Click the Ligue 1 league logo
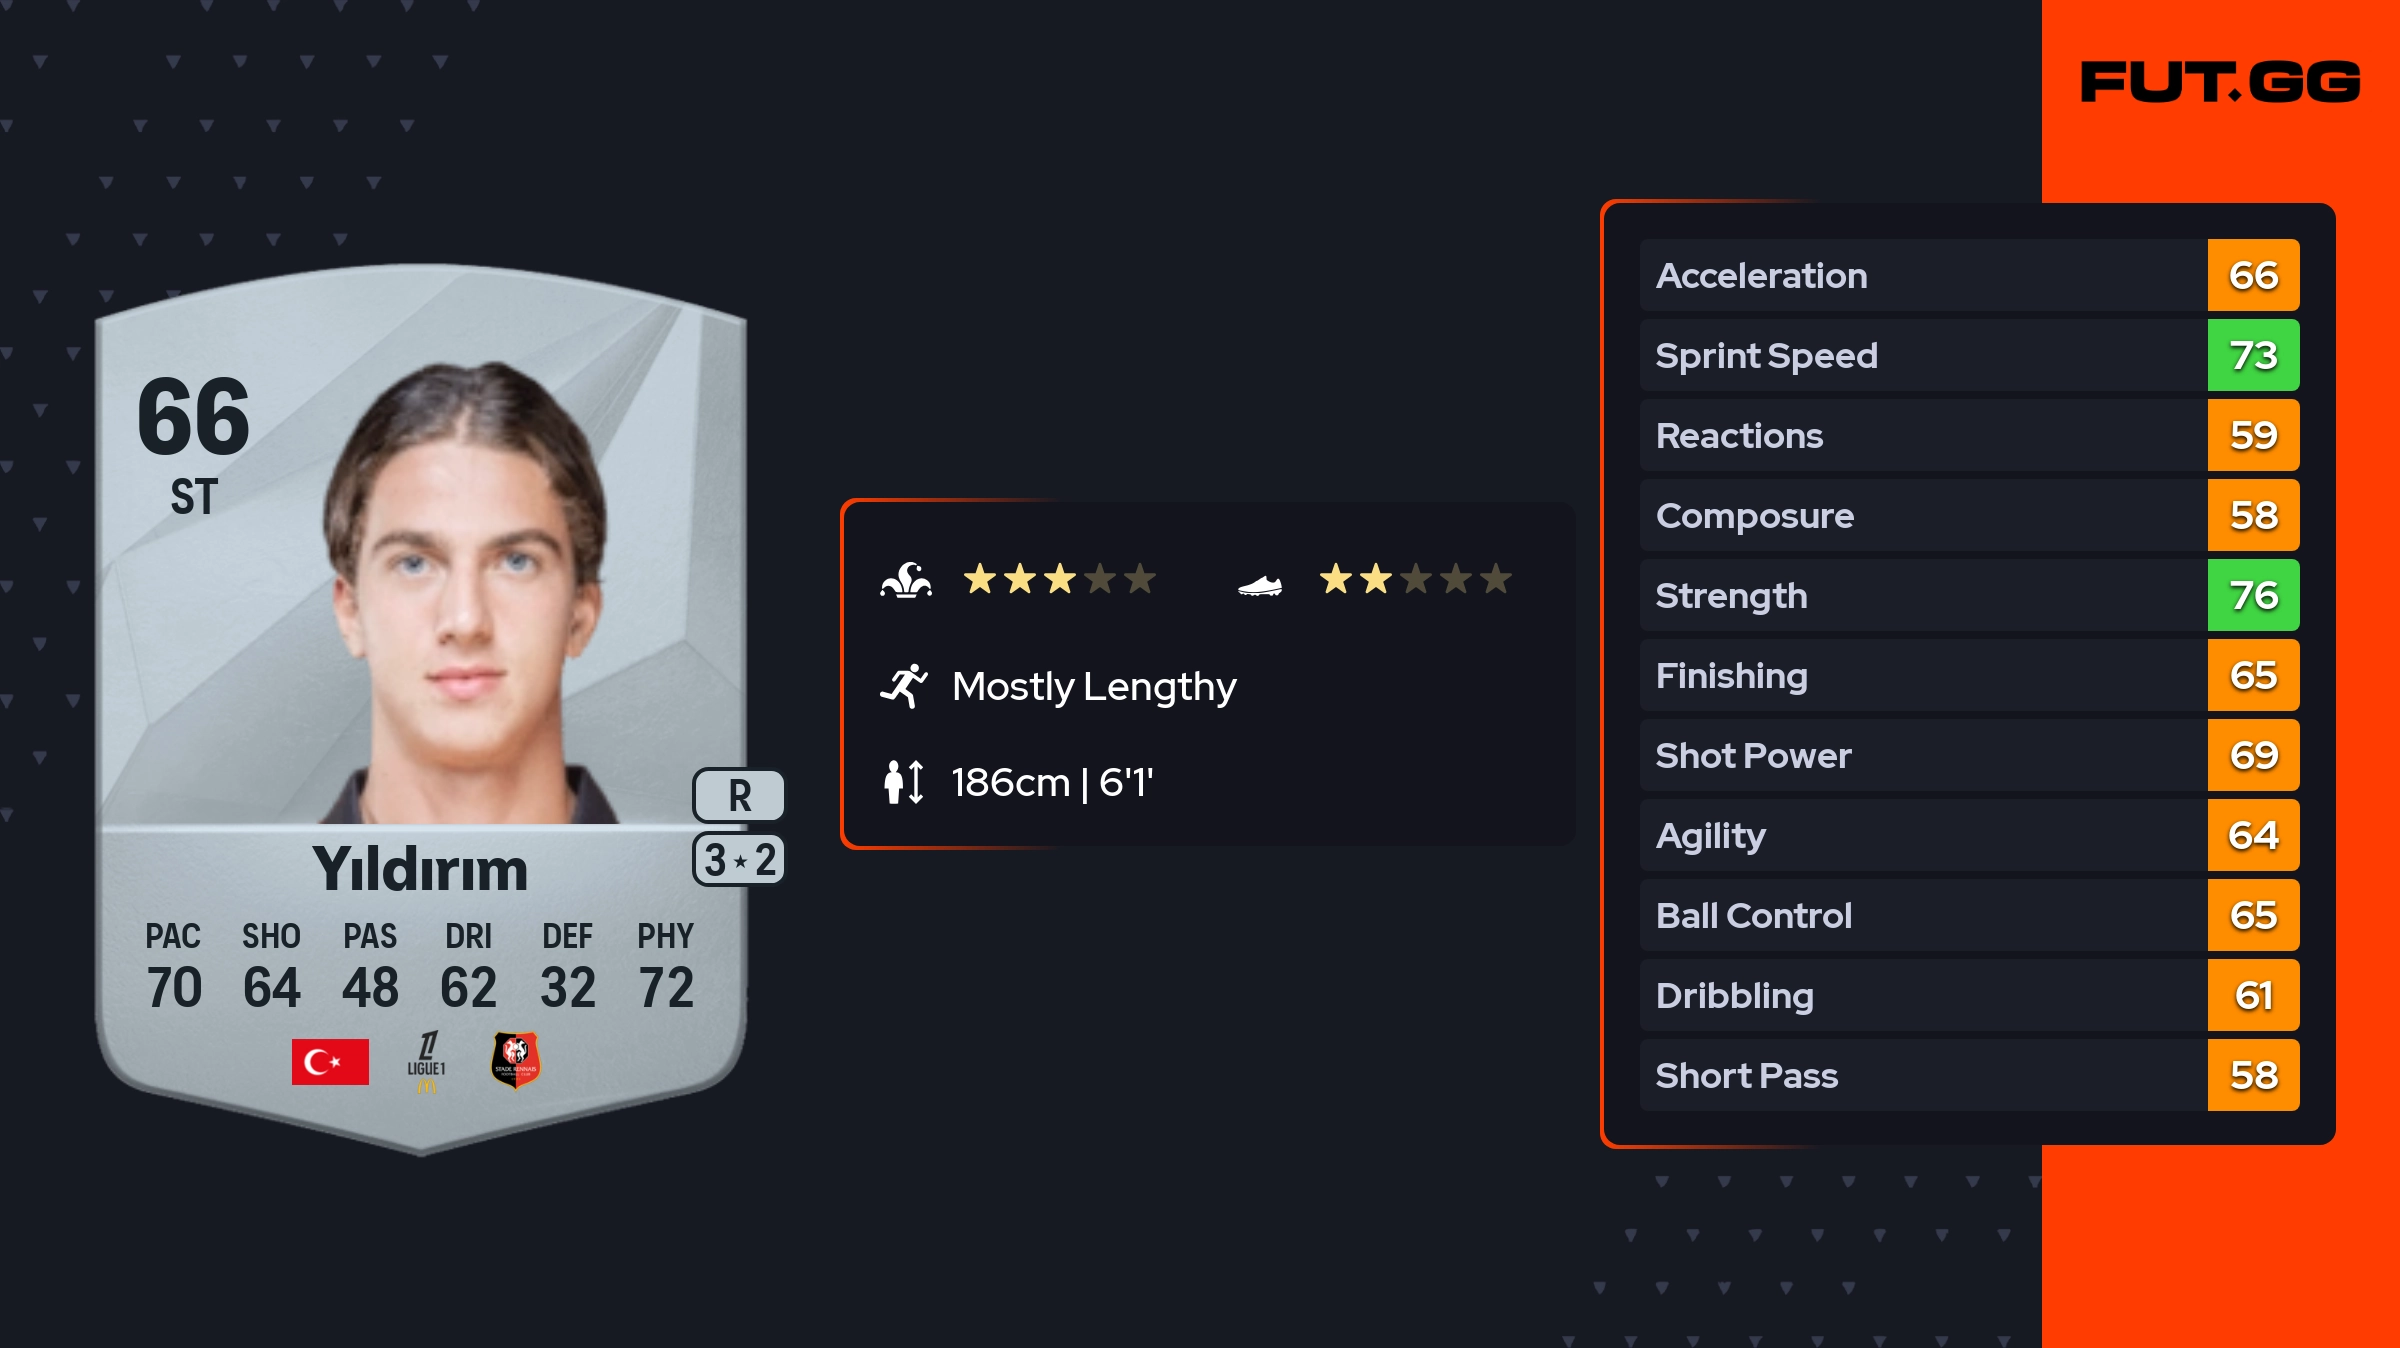This screenshot has width=2400, height=1348. tap(427, 1061)
